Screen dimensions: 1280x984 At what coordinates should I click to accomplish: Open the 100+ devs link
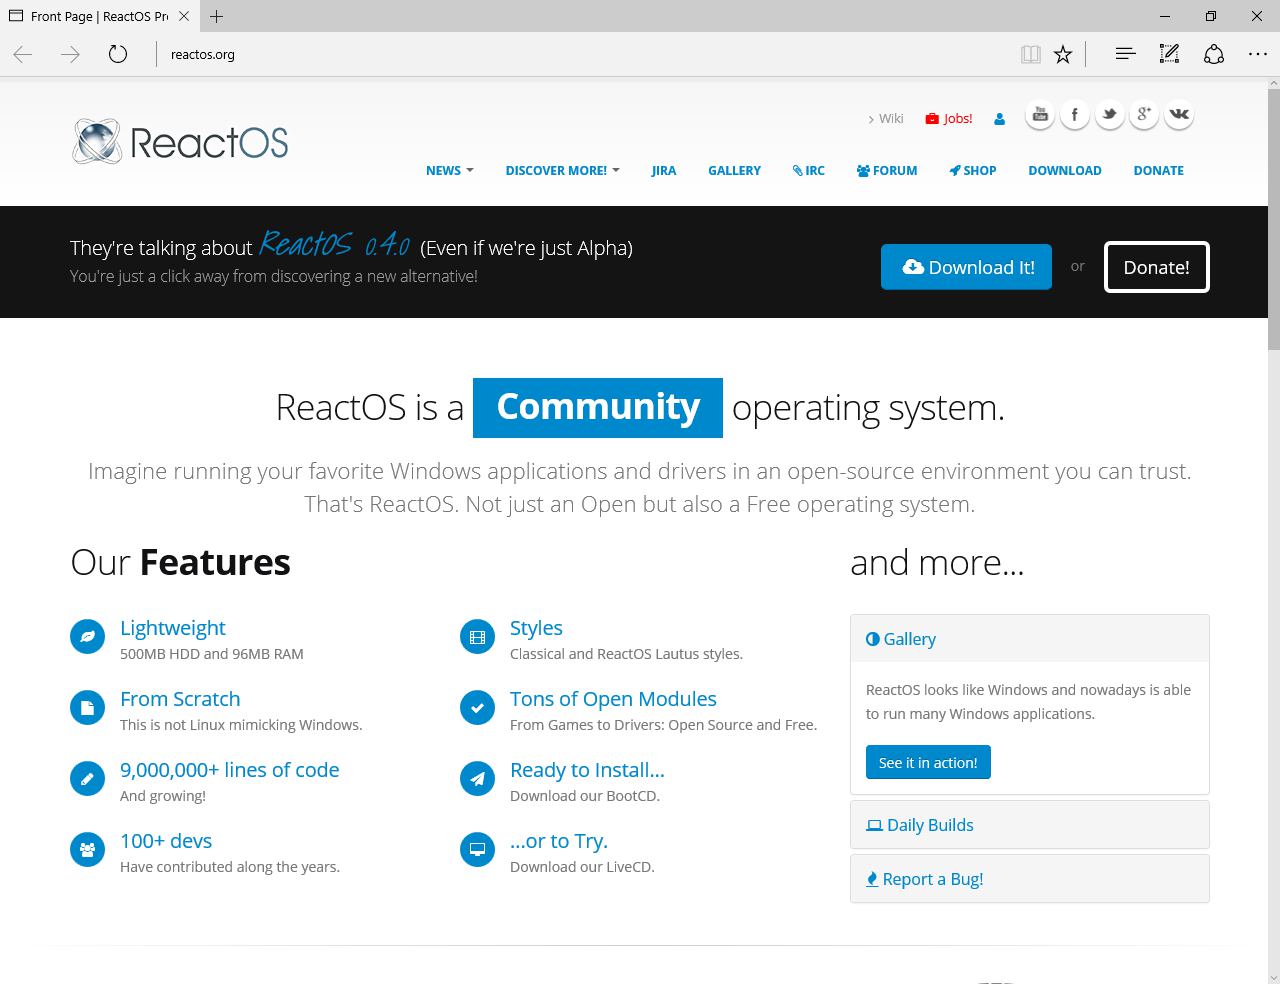pos(166,841)
